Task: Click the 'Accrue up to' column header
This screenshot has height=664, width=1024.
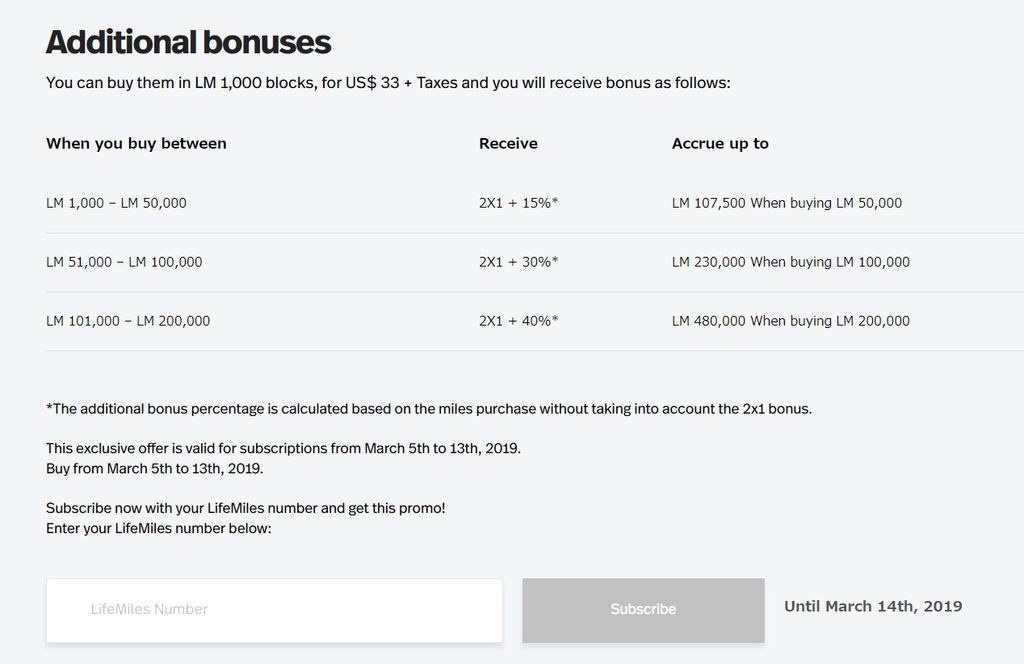Action: click(720, 144)
